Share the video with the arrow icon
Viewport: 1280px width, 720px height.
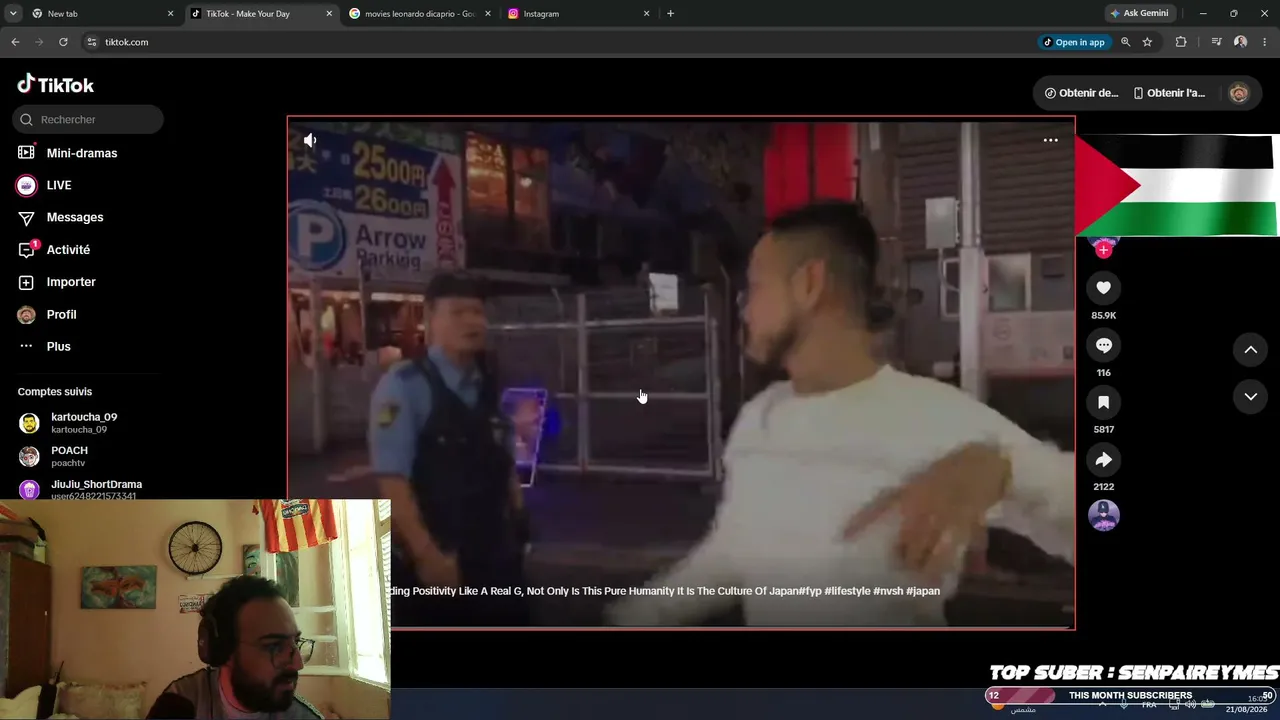click(x=1104, y=459)
